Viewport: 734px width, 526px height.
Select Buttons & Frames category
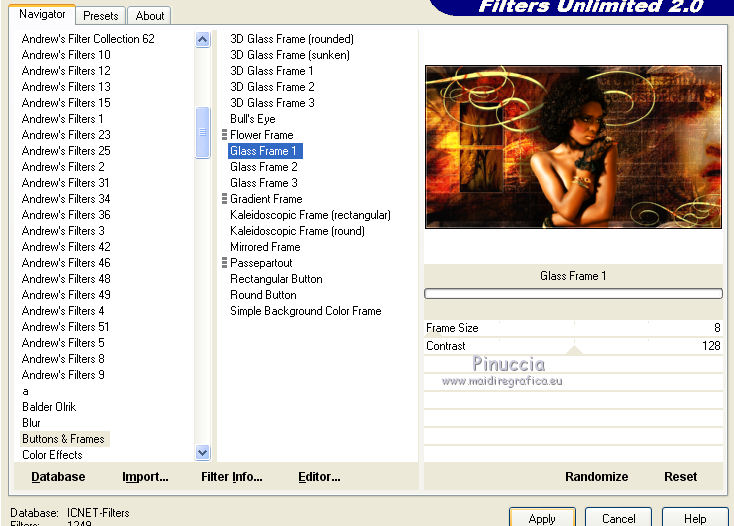click(63, 439)
